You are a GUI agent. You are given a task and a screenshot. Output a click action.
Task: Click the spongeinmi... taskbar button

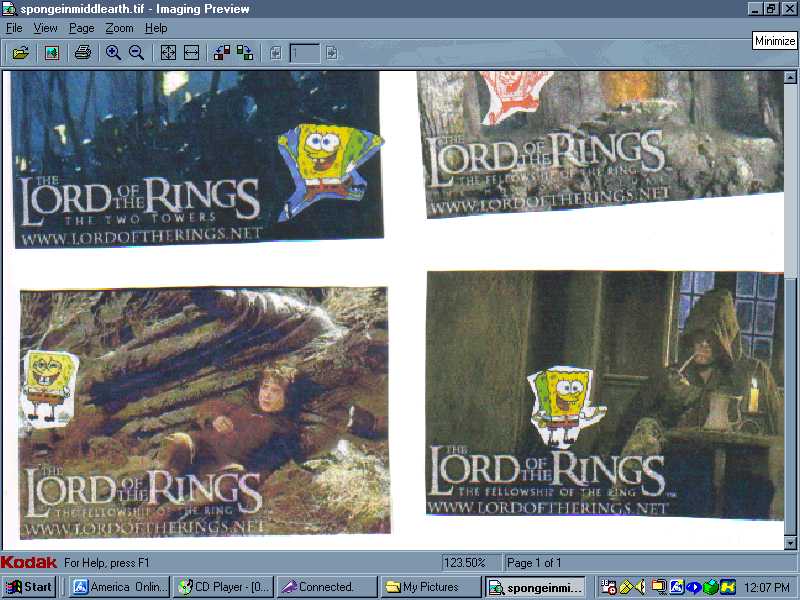coord(535,587)
